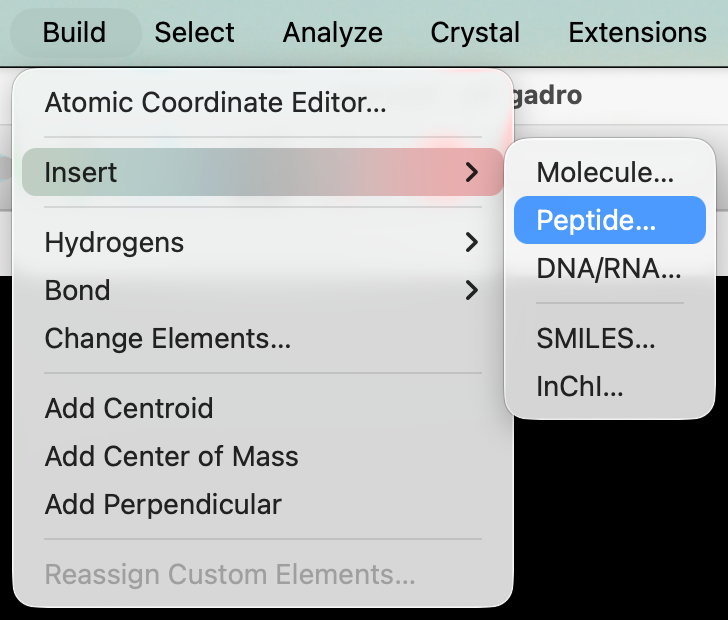Choose Peptide in the Insert submenu
Viewport: 728px width, 620px height.
click(x=596, y=220)
